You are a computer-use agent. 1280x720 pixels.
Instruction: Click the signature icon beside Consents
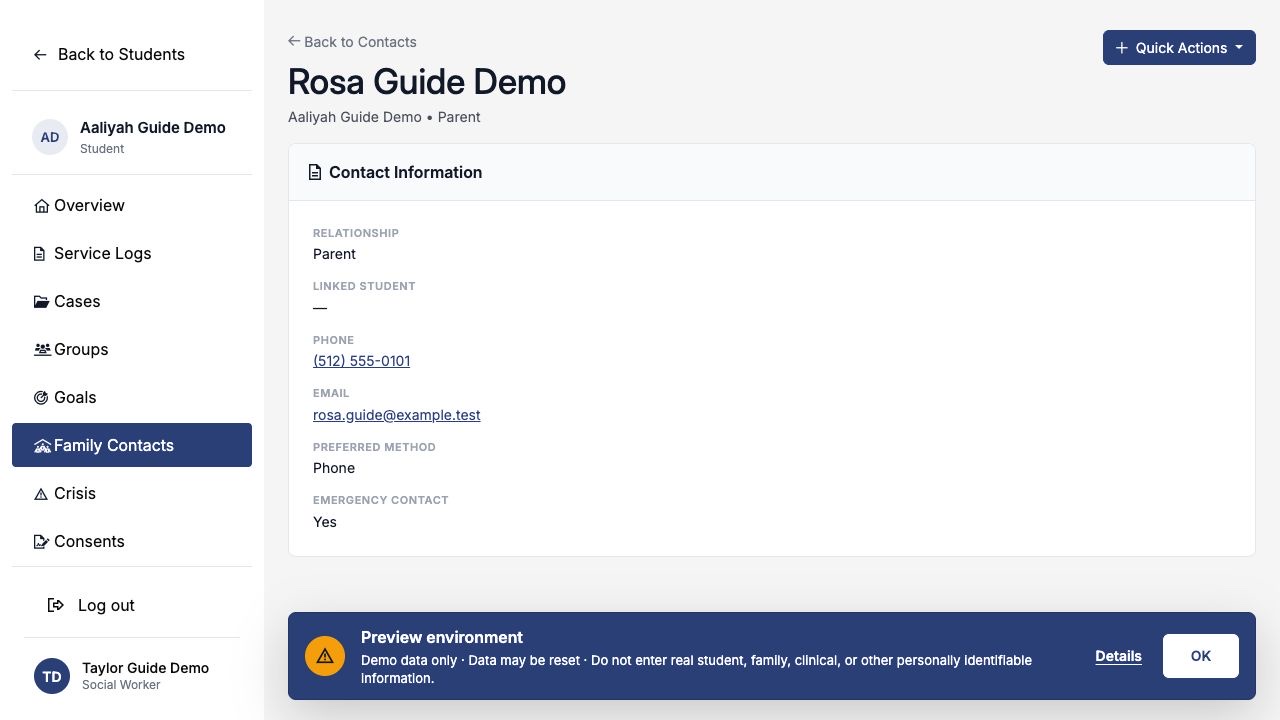[41, 542]
